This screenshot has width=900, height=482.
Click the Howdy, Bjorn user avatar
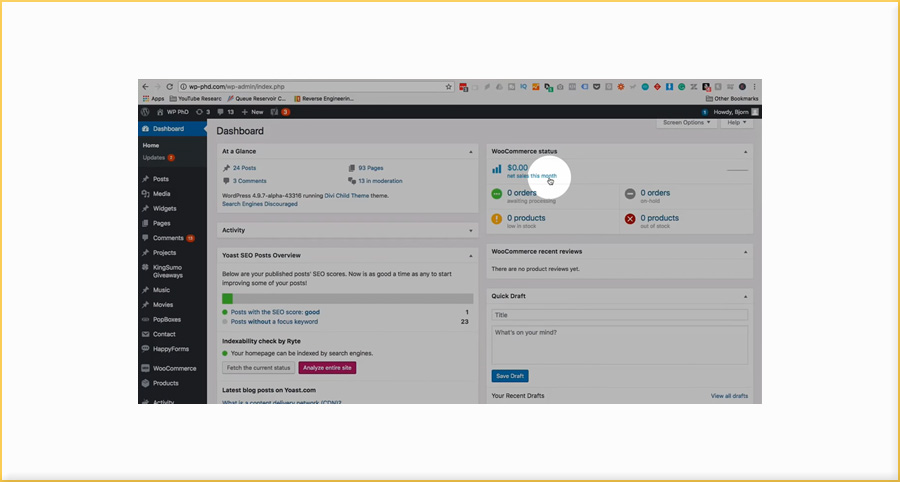click(755, 112)
